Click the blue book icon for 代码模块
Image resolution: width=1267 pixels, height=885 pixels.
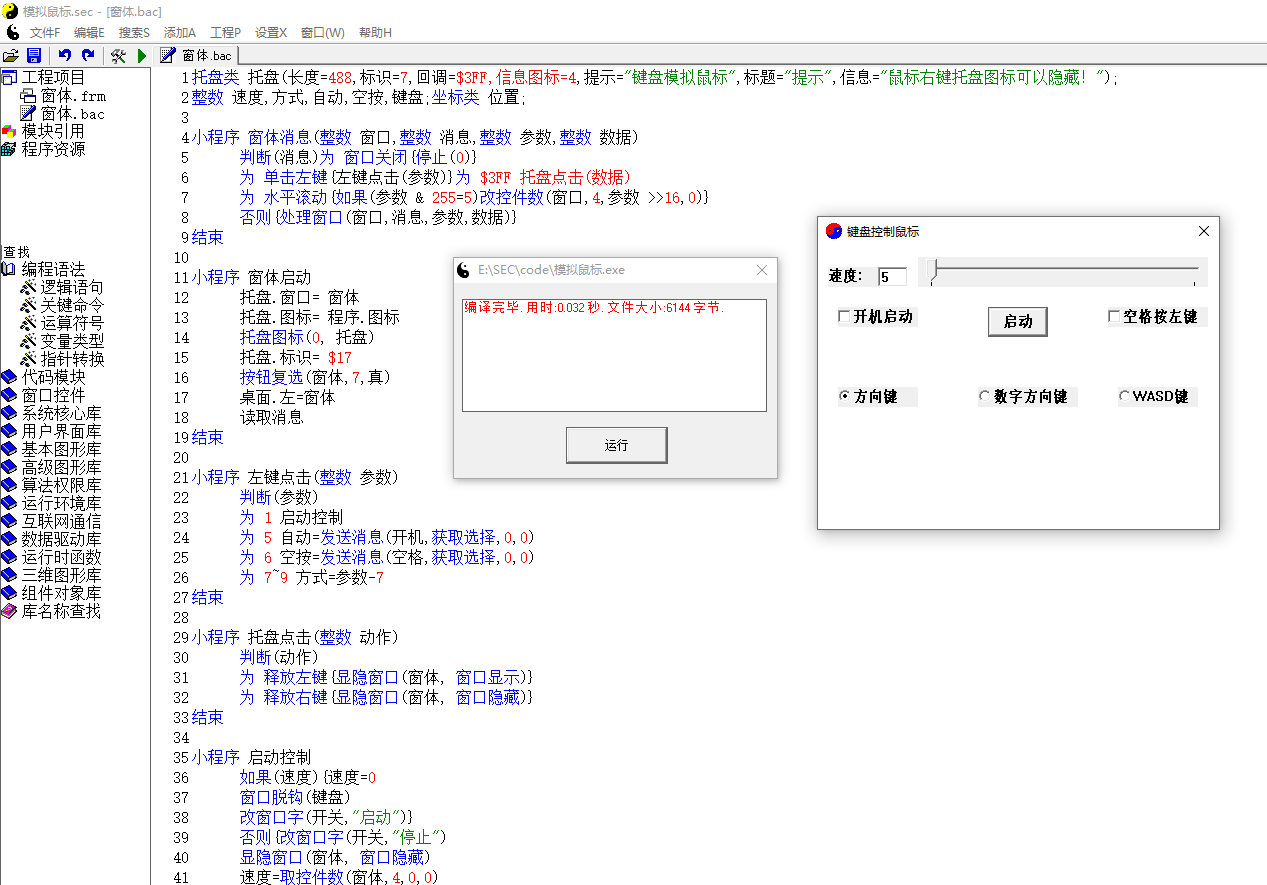tap(10, 377)
